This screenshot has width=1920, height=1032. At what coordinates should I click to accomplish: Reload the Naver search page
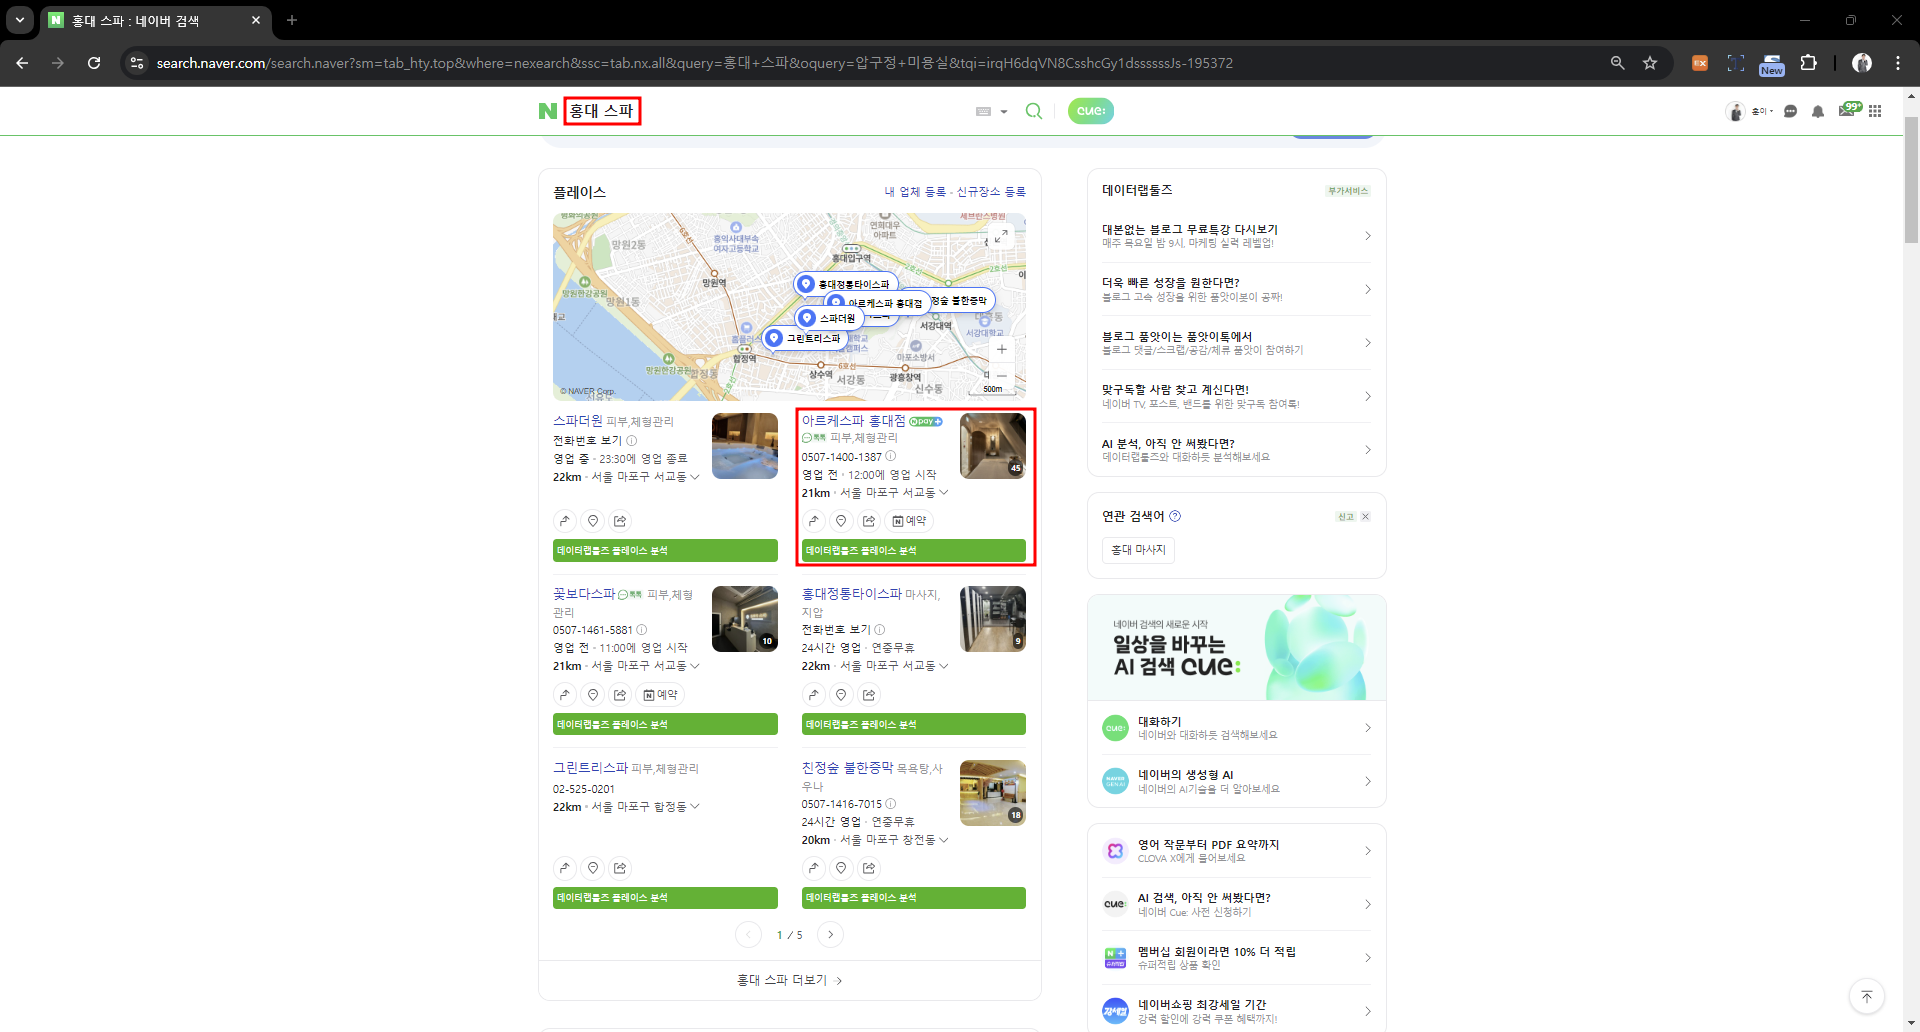coord(94,63)
